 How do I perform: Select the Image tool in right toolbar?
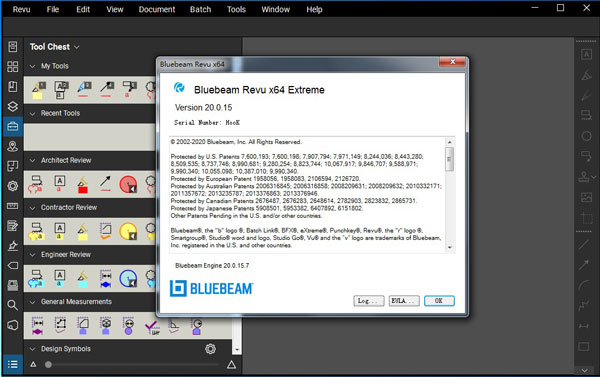586,197
